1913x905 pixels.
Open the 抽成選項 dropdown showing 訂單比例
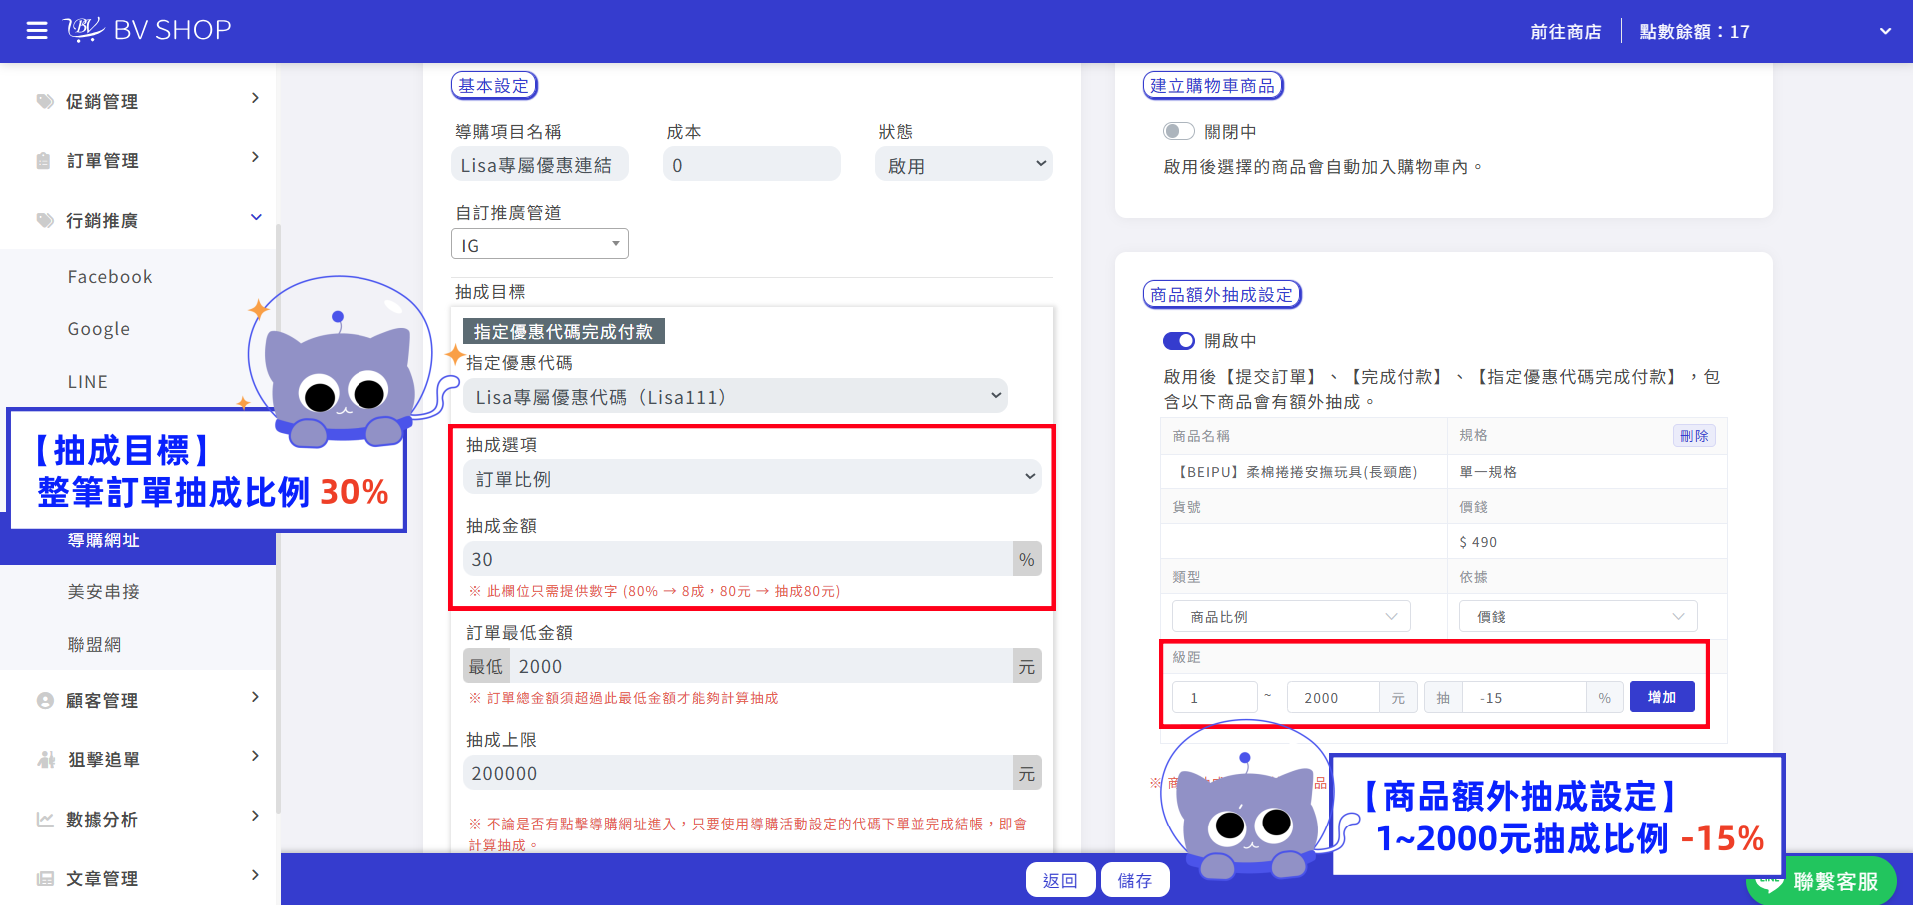(752, 478)
